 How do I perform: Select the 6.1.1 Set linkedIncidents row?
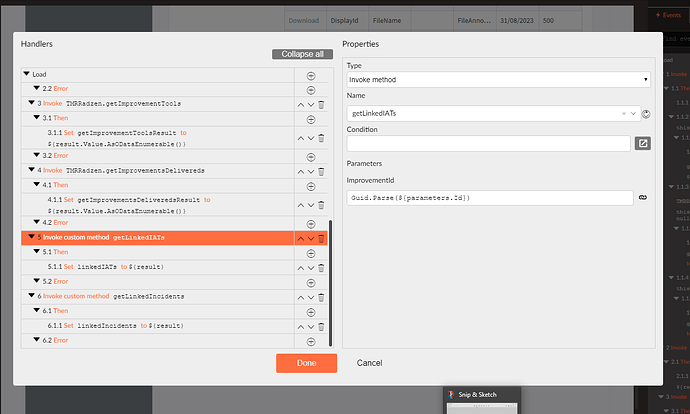click(158, 326)
